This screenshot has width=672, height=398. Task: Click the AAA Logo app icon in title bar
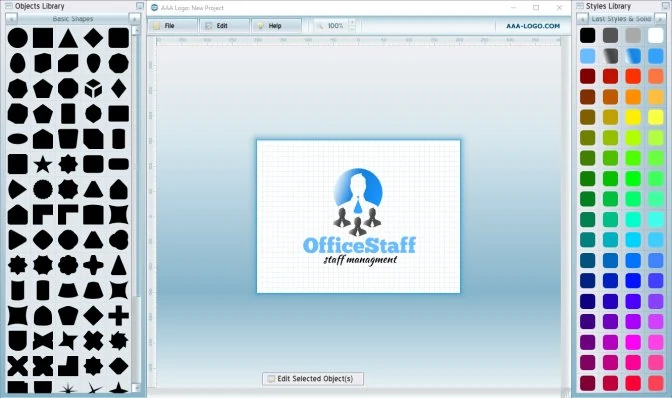(154, 8)
